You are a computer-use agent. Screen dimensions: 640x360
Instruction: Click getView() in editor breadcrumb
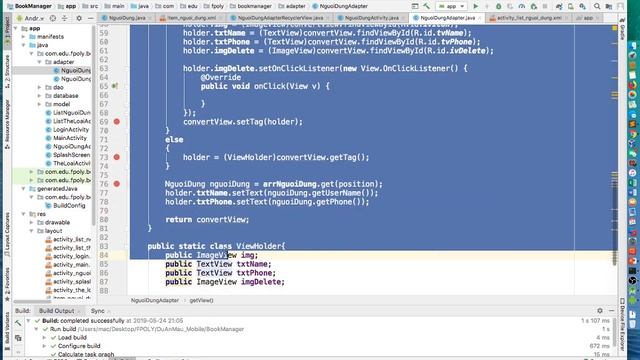tap(202, 300)
